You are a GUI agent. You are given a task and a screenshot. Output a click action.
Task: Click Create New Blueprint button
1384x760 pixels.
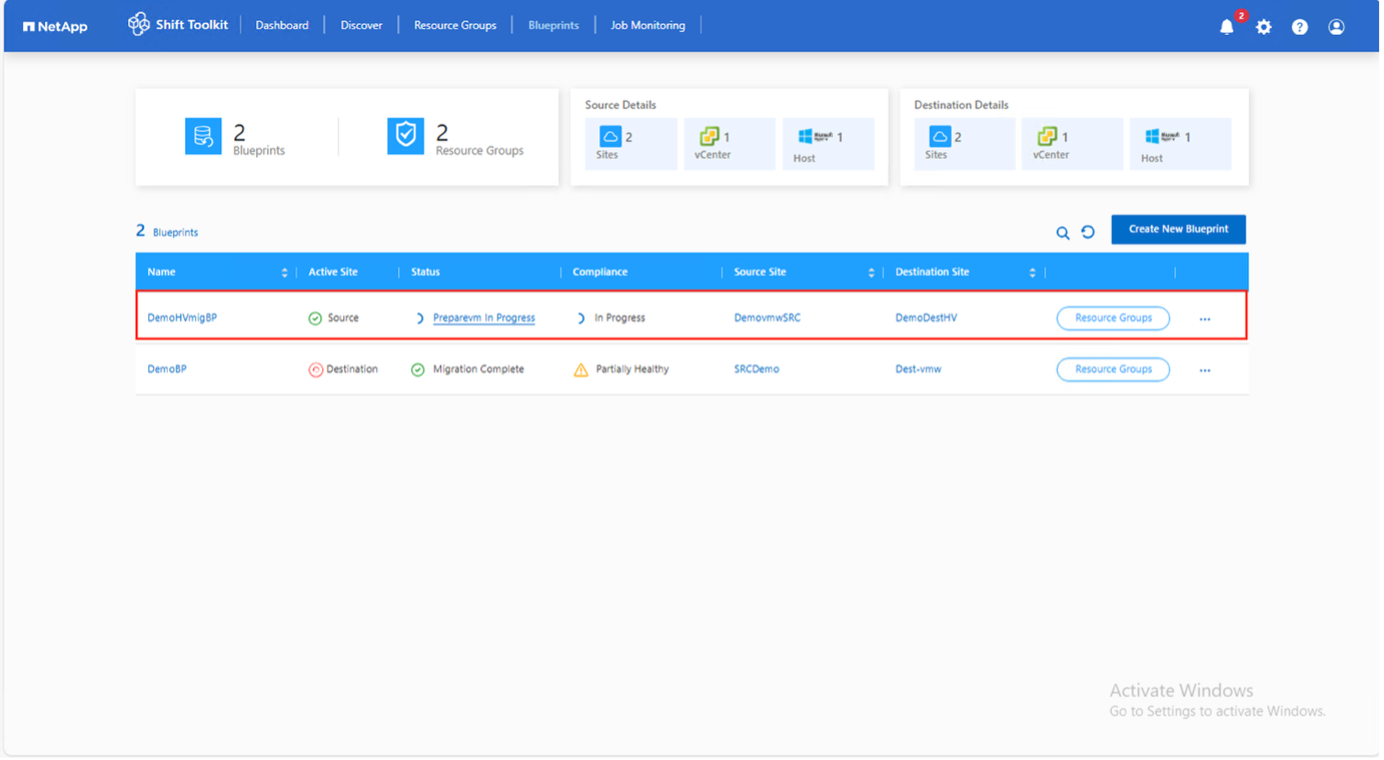click(1178, 229)
